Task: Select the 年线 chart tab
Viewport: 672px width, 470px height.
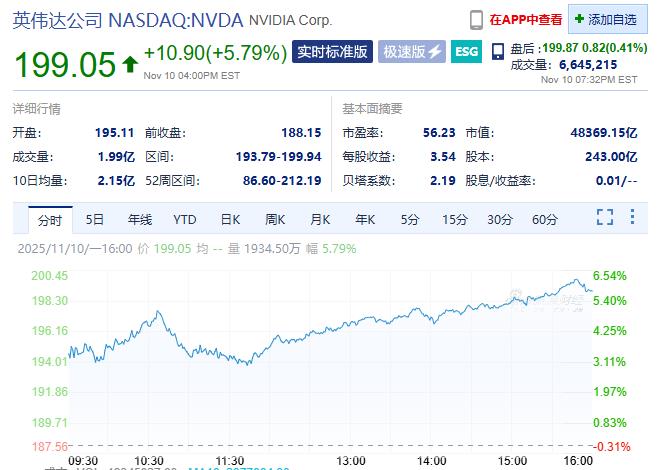Action: [140, 220]
